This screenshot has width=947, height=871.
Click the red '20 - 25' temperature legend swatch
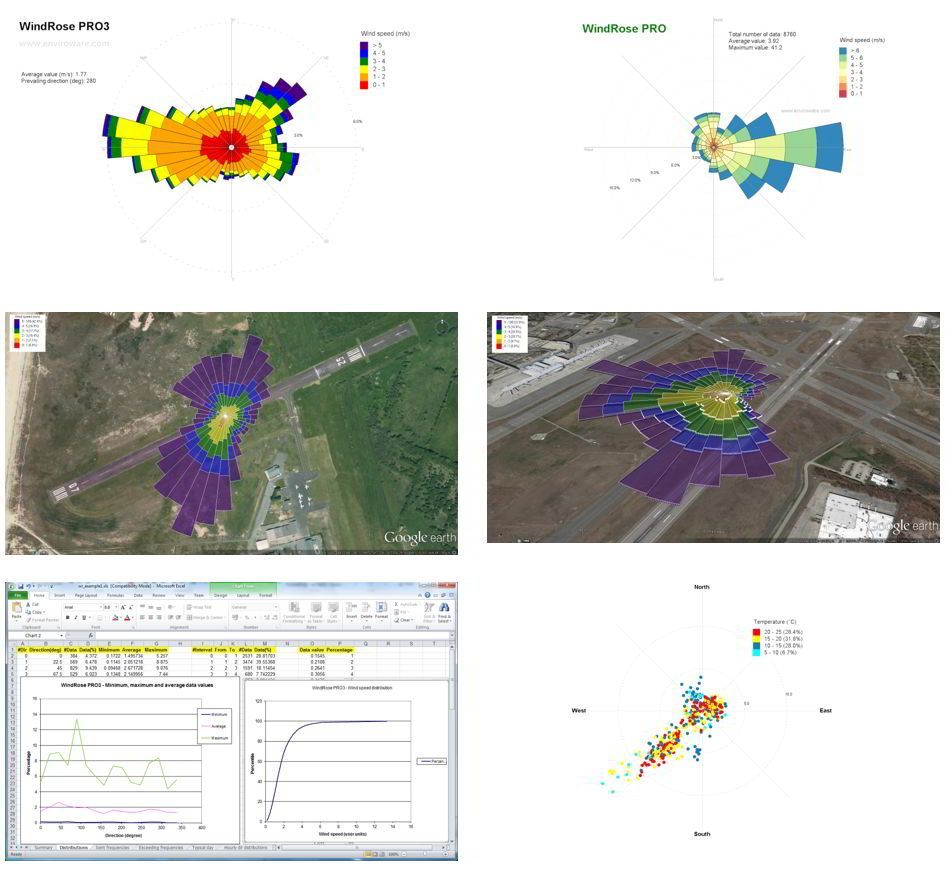[x=757, y=632]
